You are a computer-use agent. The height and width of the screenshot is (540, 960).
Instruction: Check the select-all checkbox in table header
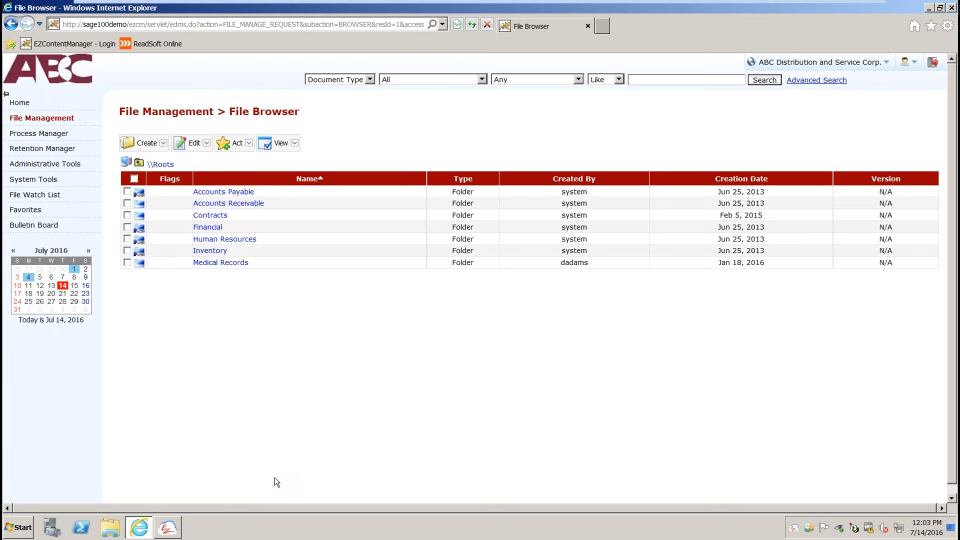tap(134, 179)
